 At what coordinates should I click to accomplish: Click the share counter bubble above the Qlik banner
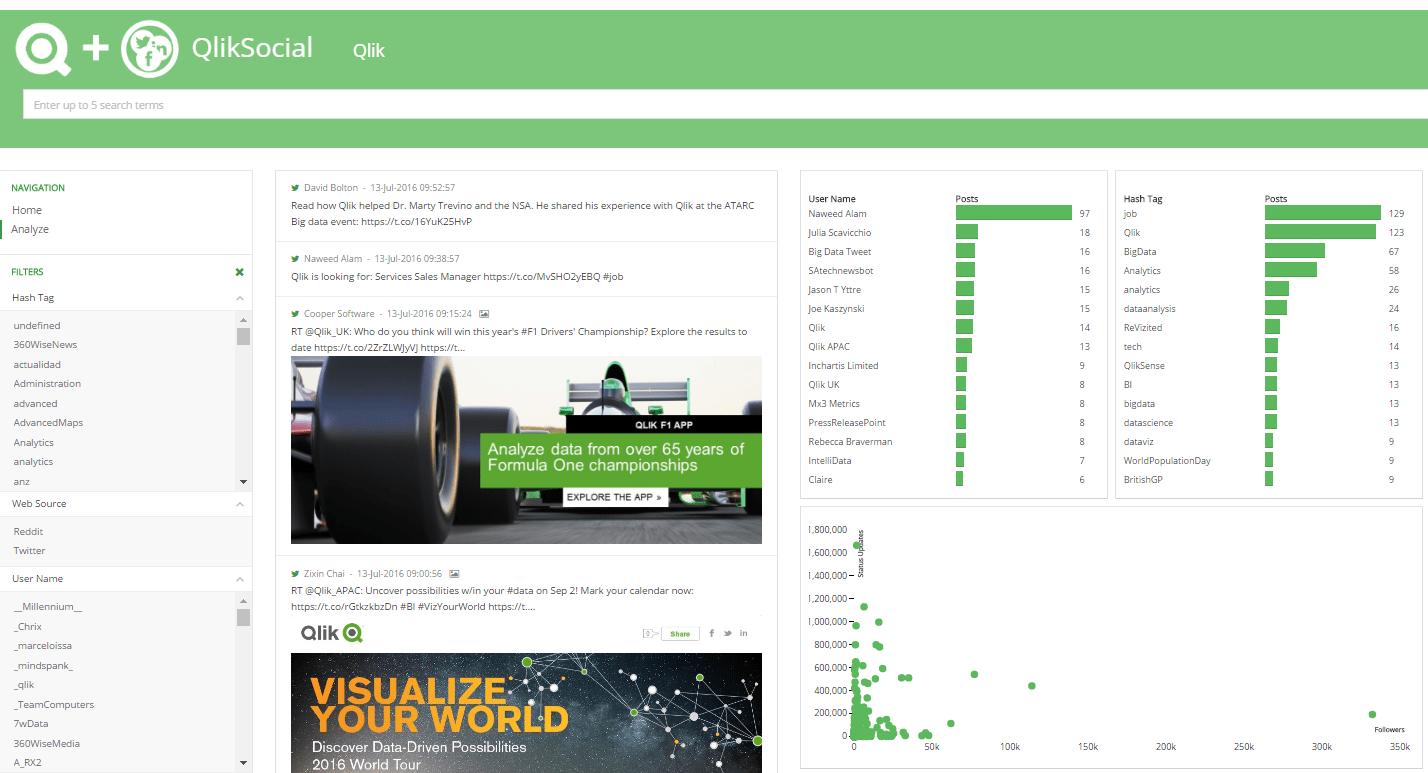(648, 633)
